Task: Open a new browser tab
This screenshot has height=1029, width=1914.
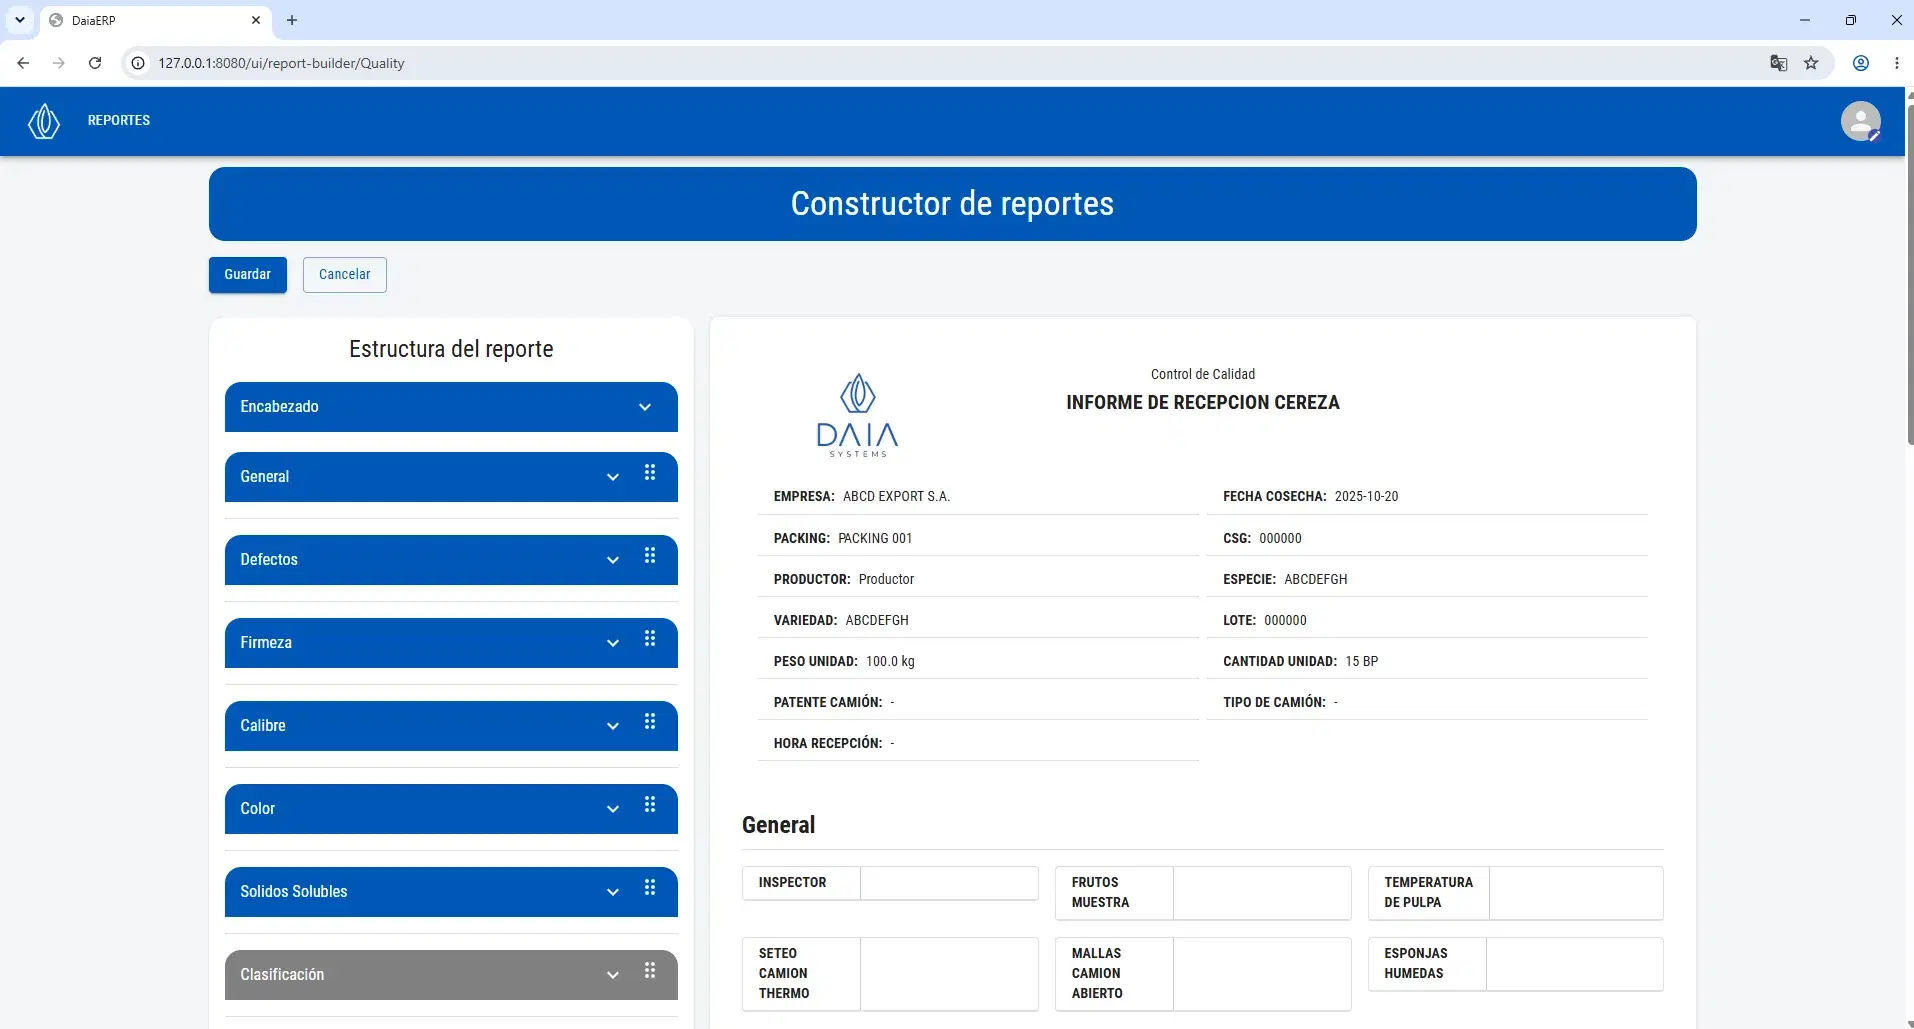Action: [x=292, y=20]
